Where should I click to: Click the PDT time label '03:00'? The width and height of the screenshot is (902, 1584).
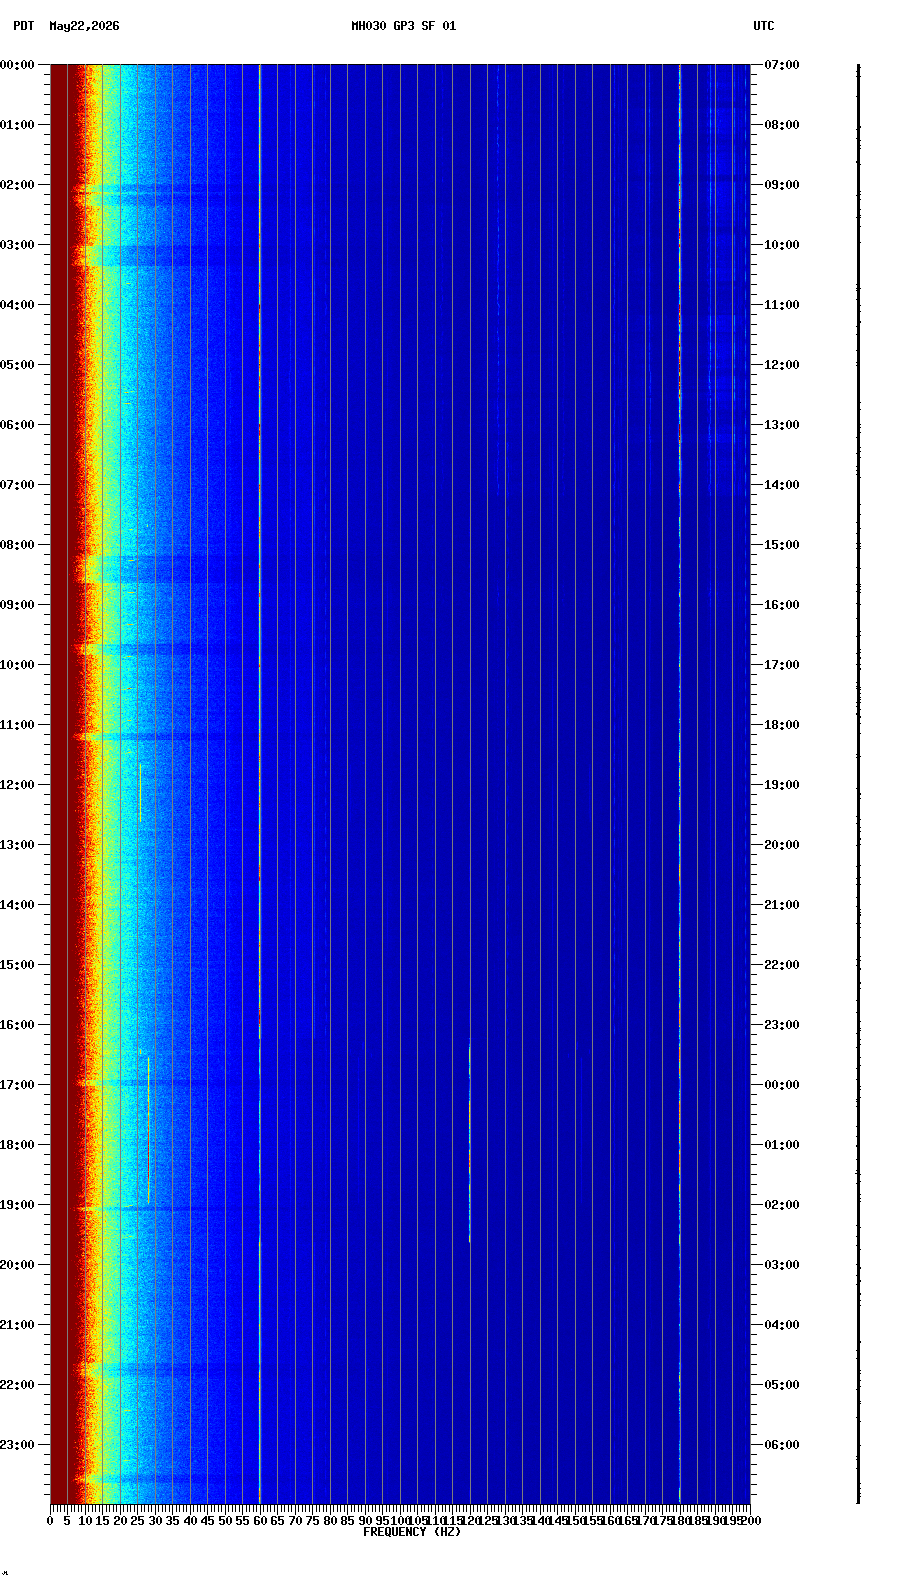point(17,245)
